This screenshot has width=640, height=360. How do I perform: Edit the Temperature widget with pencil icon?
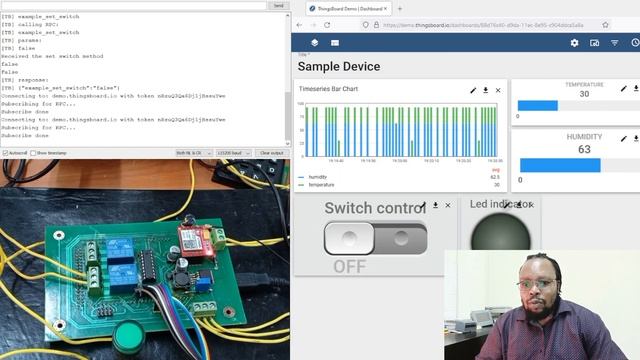[624, 88]
